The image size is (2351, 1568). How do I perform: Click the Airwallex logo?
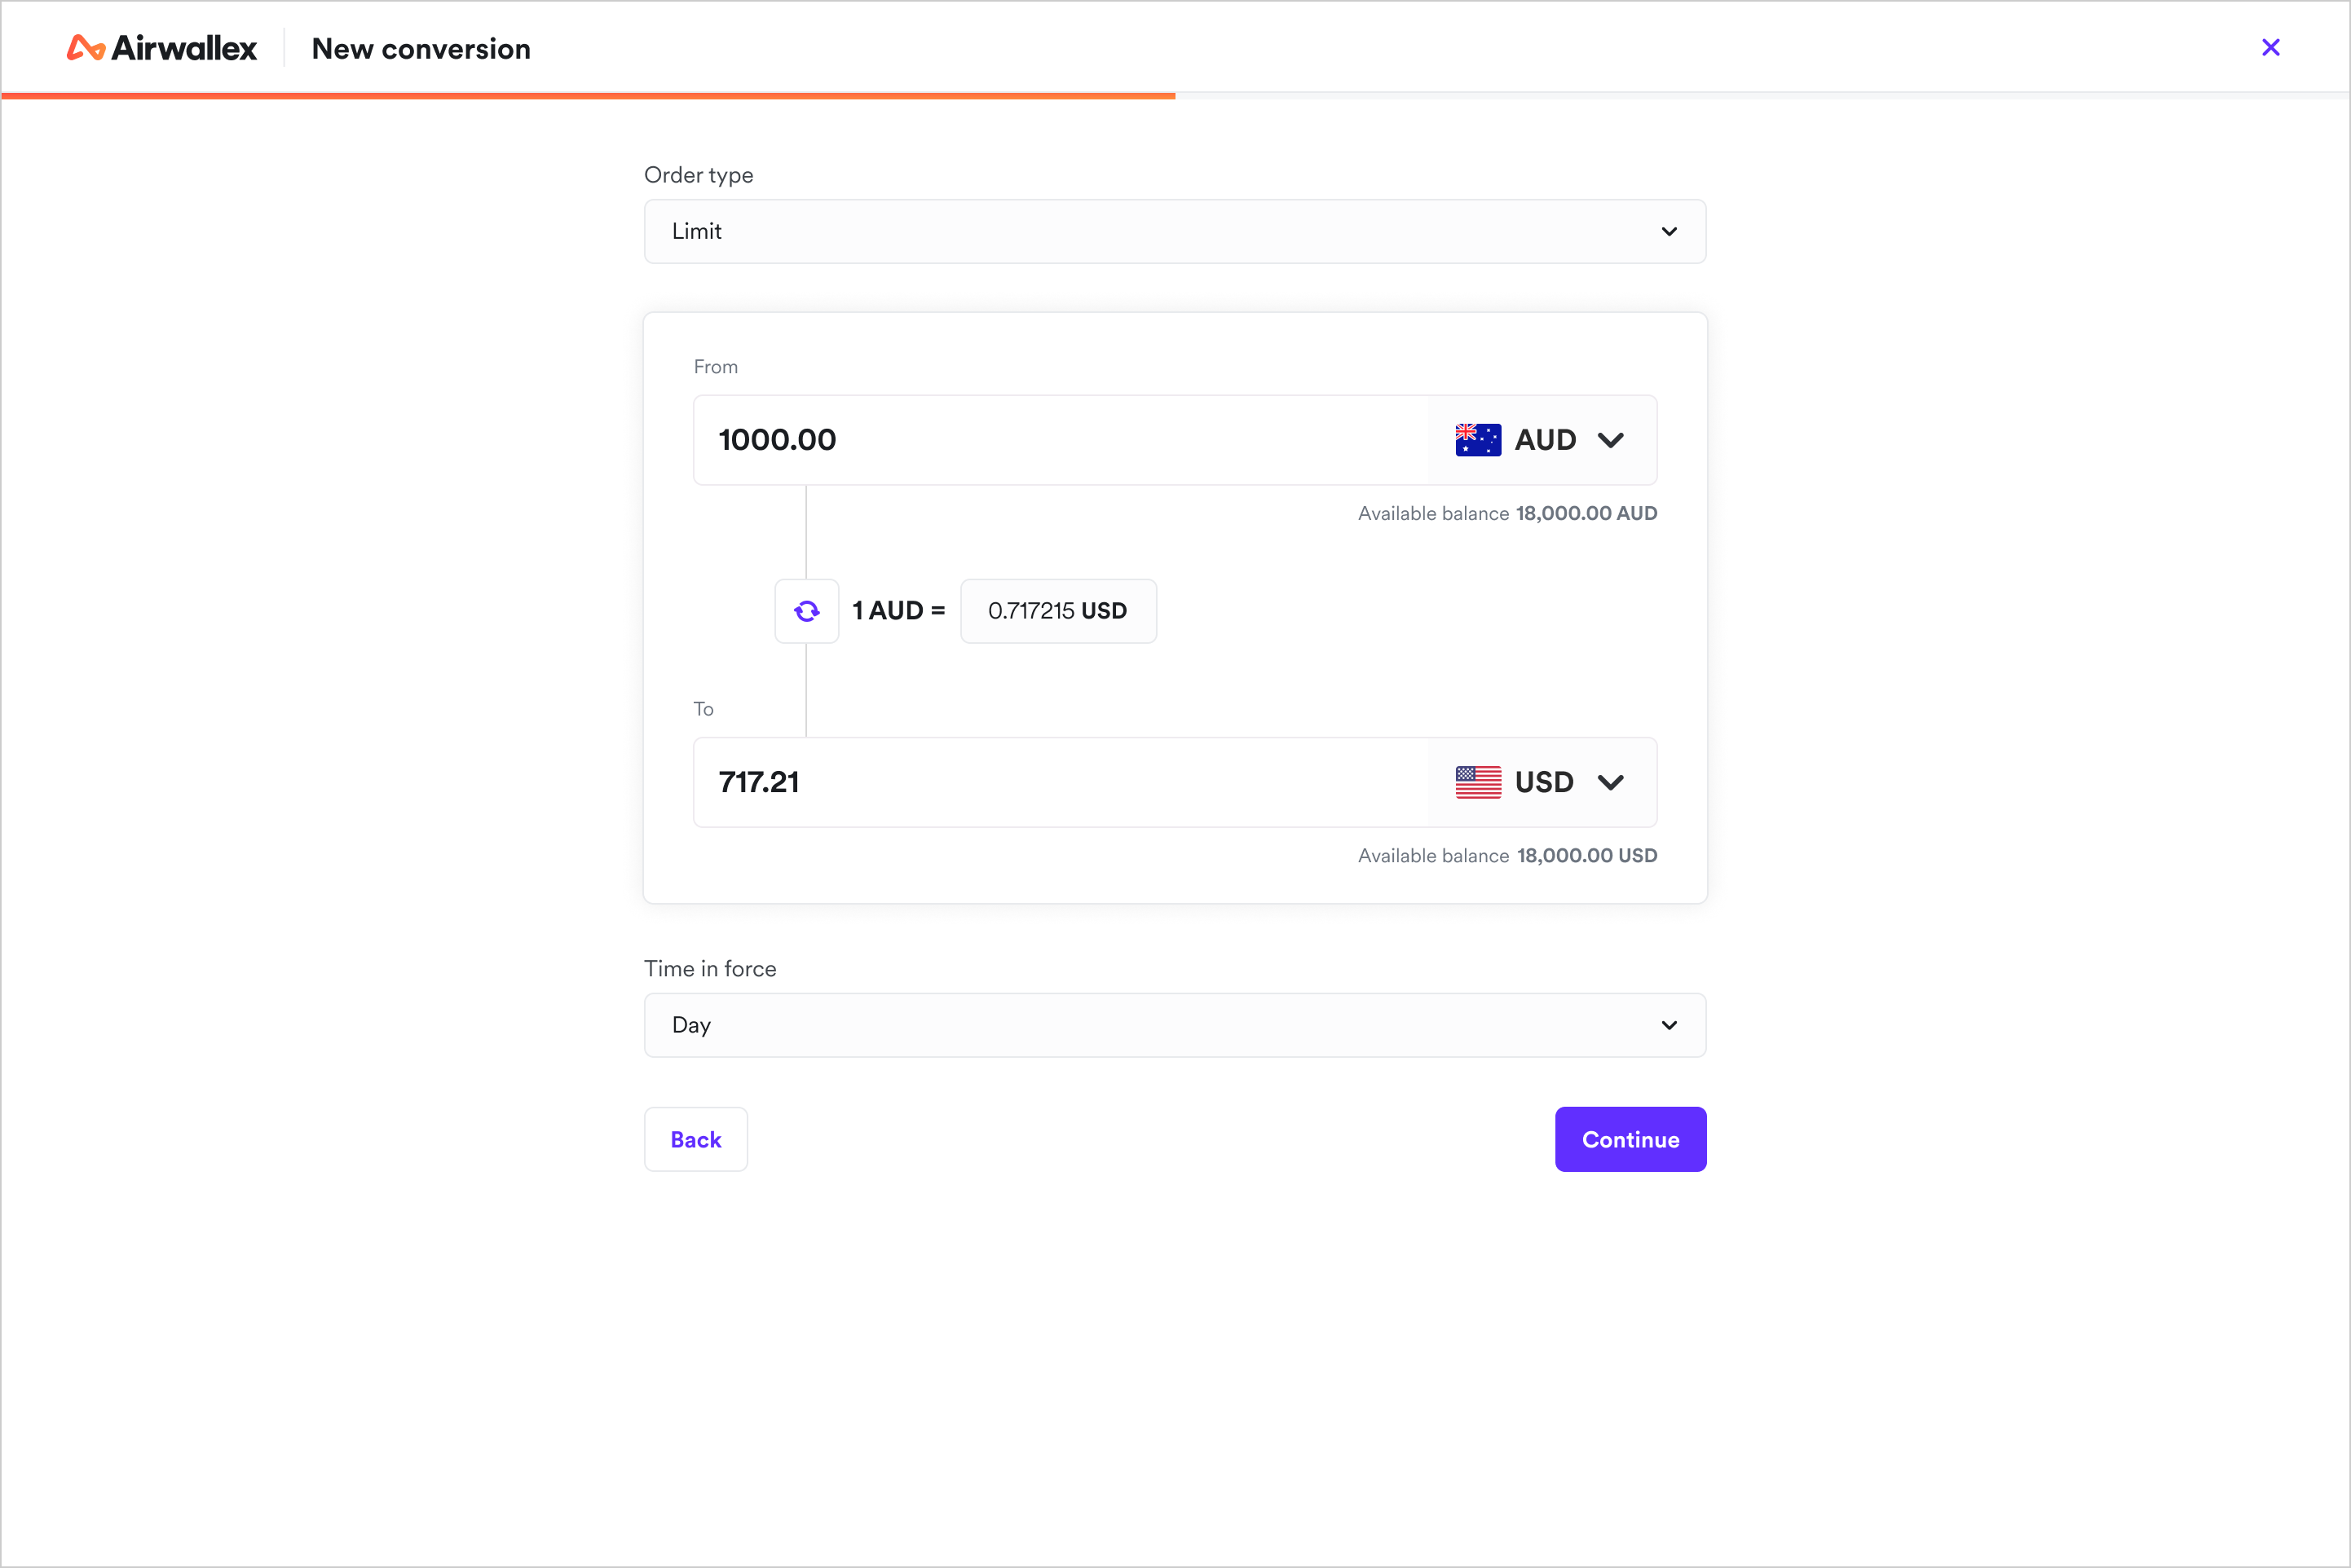[x=162, y=48]
